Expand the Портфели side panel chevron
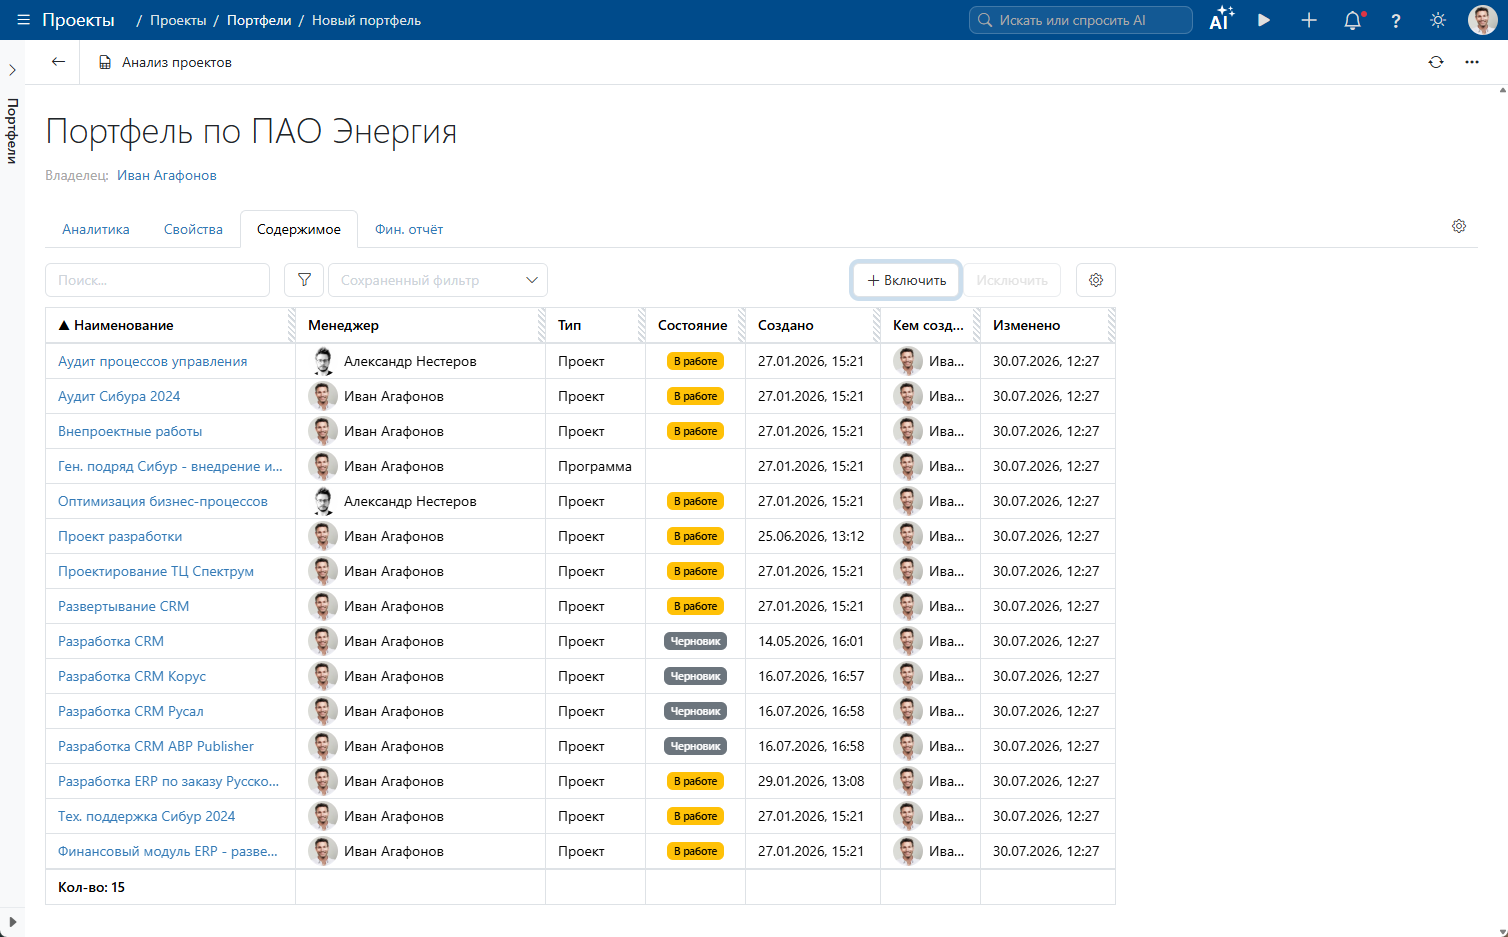This screenshot has width=1508, height=937. [x=12, y=70]
